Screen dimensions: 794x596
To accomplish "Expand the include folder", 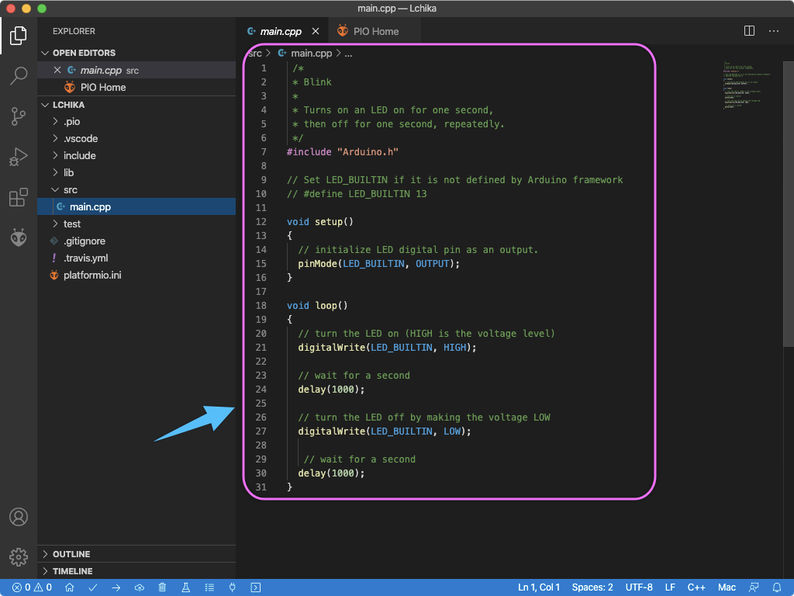I will pyautogui.click(x=79, y=156).
